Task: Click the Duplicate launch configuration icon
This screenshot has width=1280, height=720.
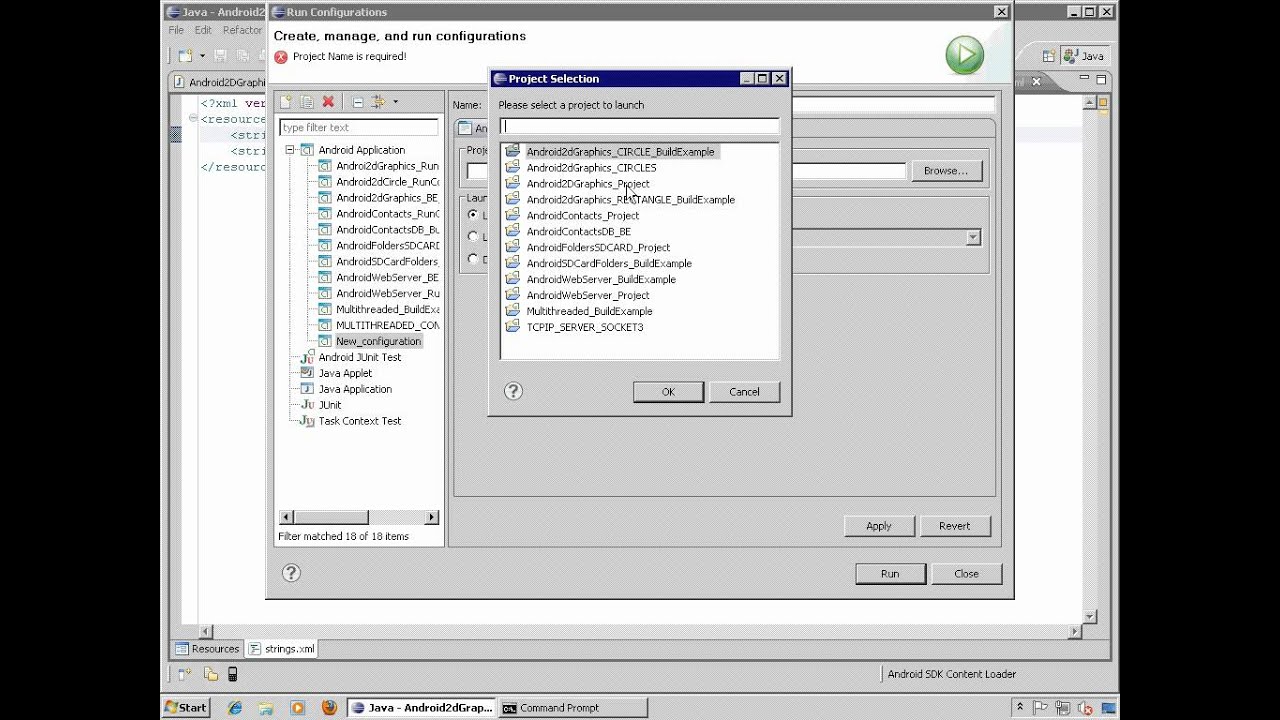Action: pos(307,102)
